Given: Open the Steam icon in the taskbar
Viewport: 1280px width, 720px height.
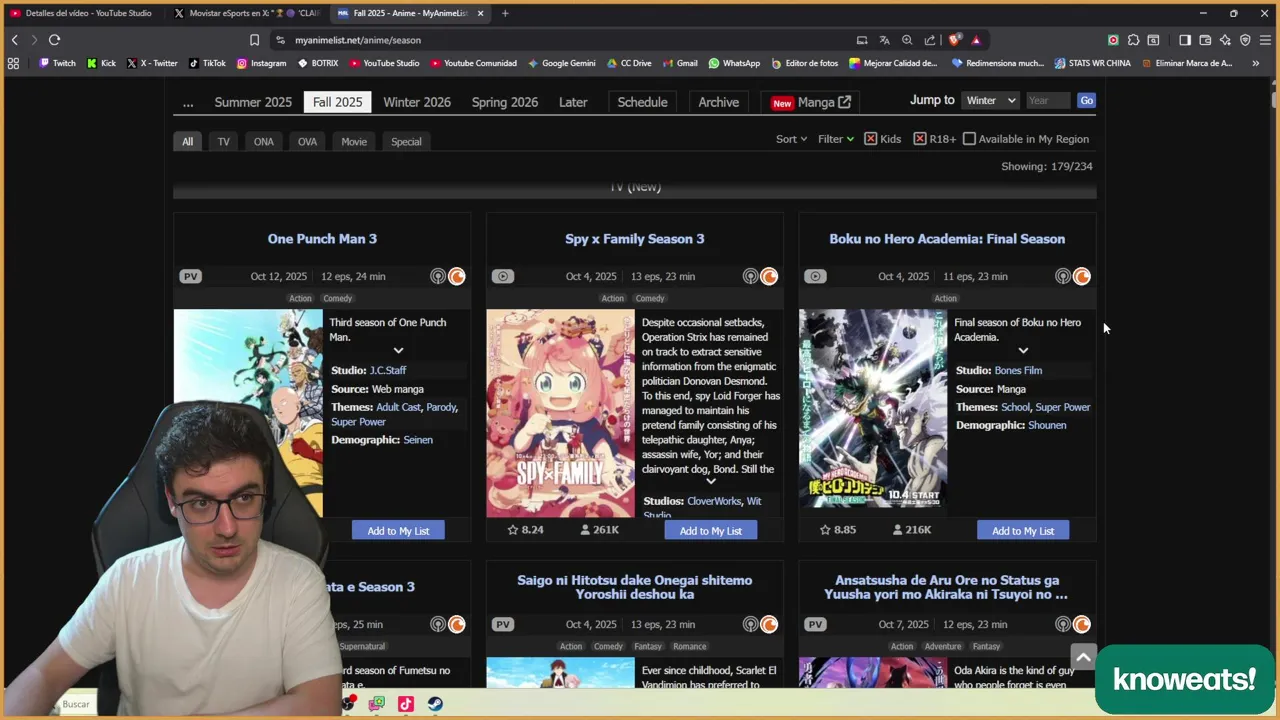Looking at the screenshot, I should pyautogui.click(x=435, y=704).
